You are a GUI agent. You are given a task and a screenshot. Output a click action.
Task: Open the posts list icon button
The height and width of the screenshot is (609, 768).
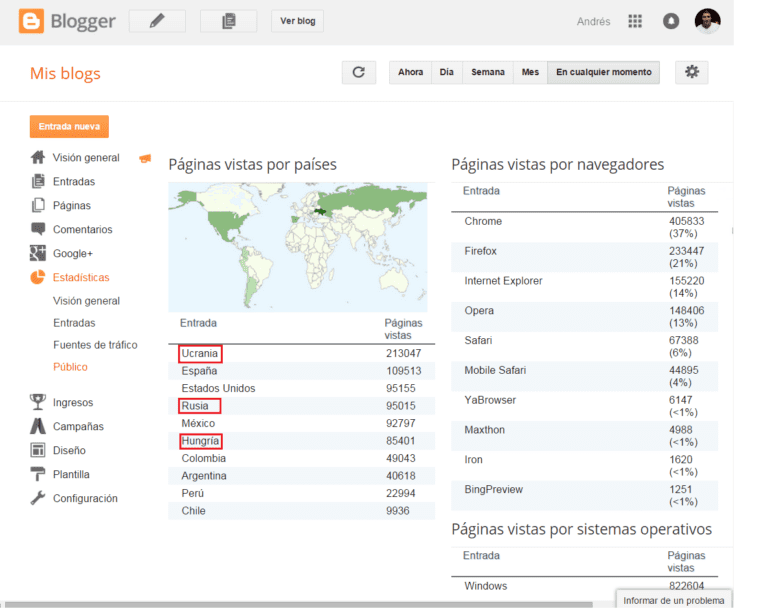(x=229, y=21)
